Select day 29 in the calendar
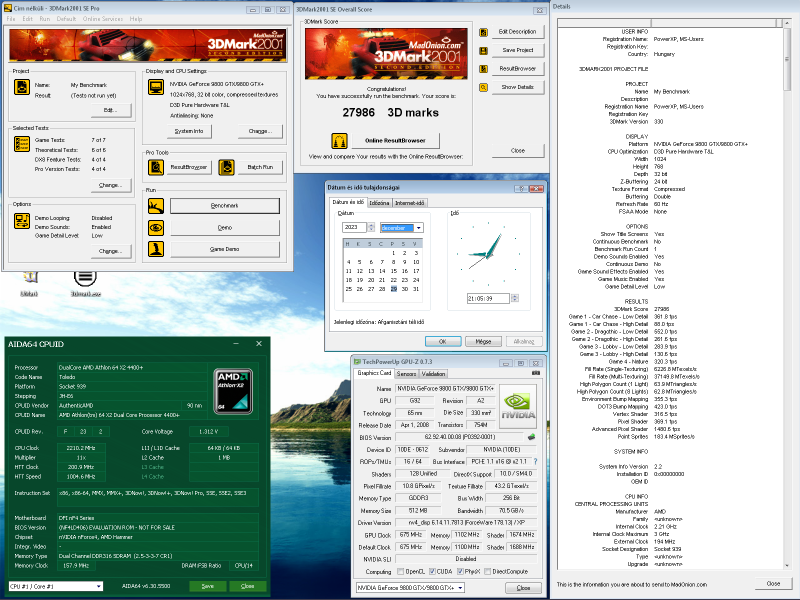 pyautogui.click(x=393, y=289)
